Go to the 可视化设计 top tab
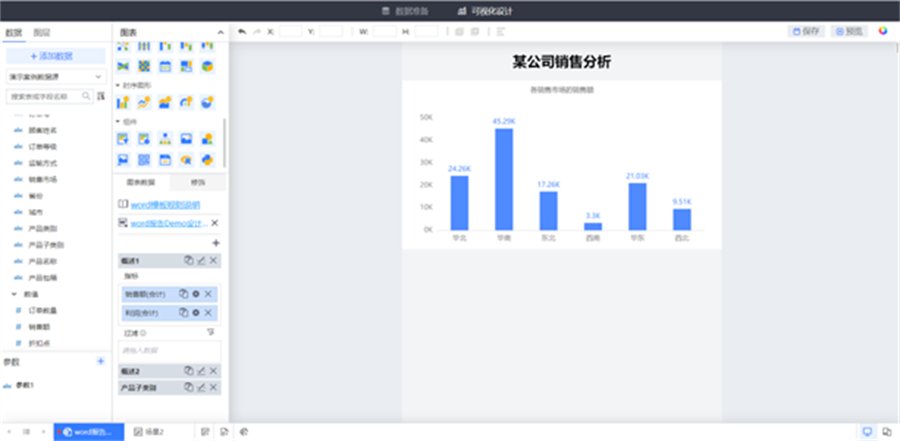 pos(485,11)
